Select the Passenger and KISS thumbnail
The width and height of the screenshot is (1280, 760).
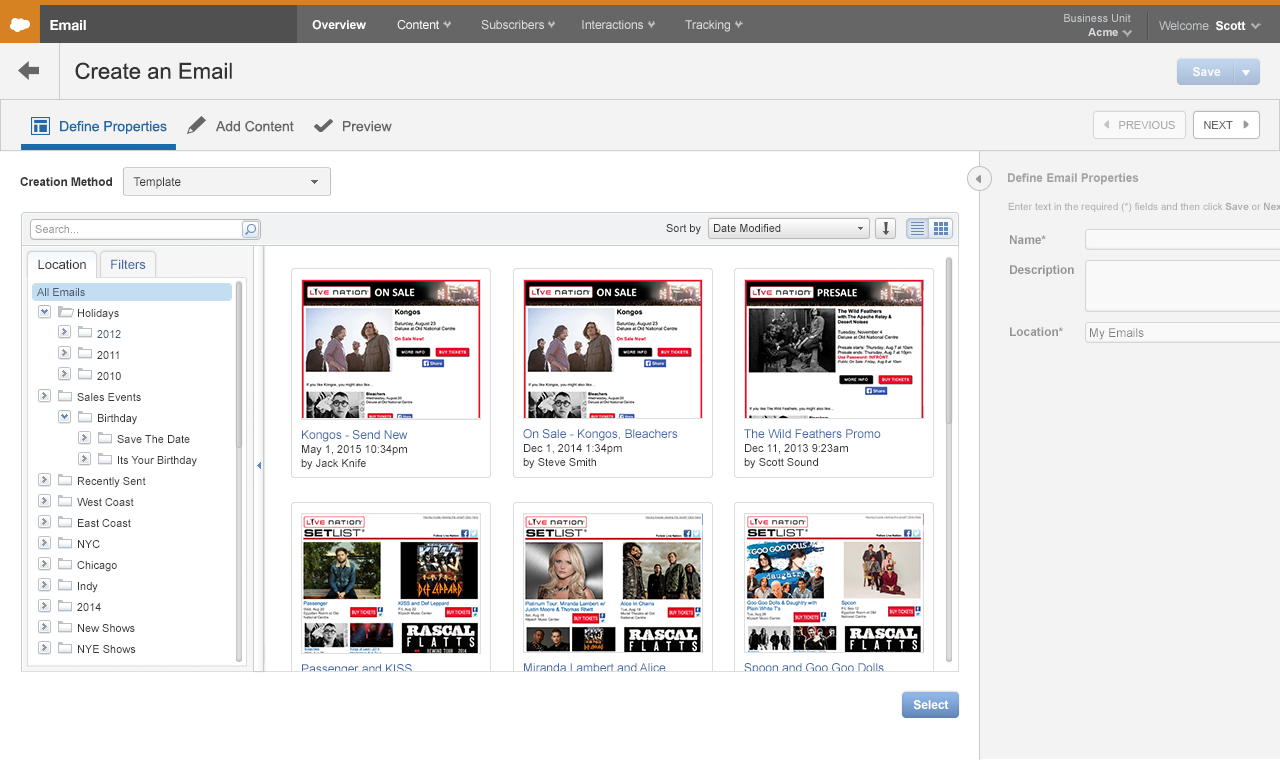coord(391,583)
